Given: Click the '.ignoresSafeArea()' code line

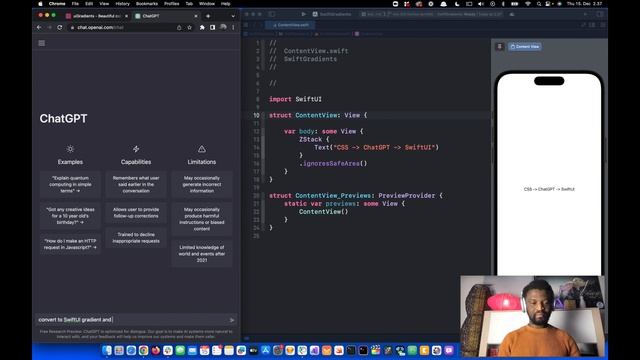Looking at the screenshot, I should (333, 164).
